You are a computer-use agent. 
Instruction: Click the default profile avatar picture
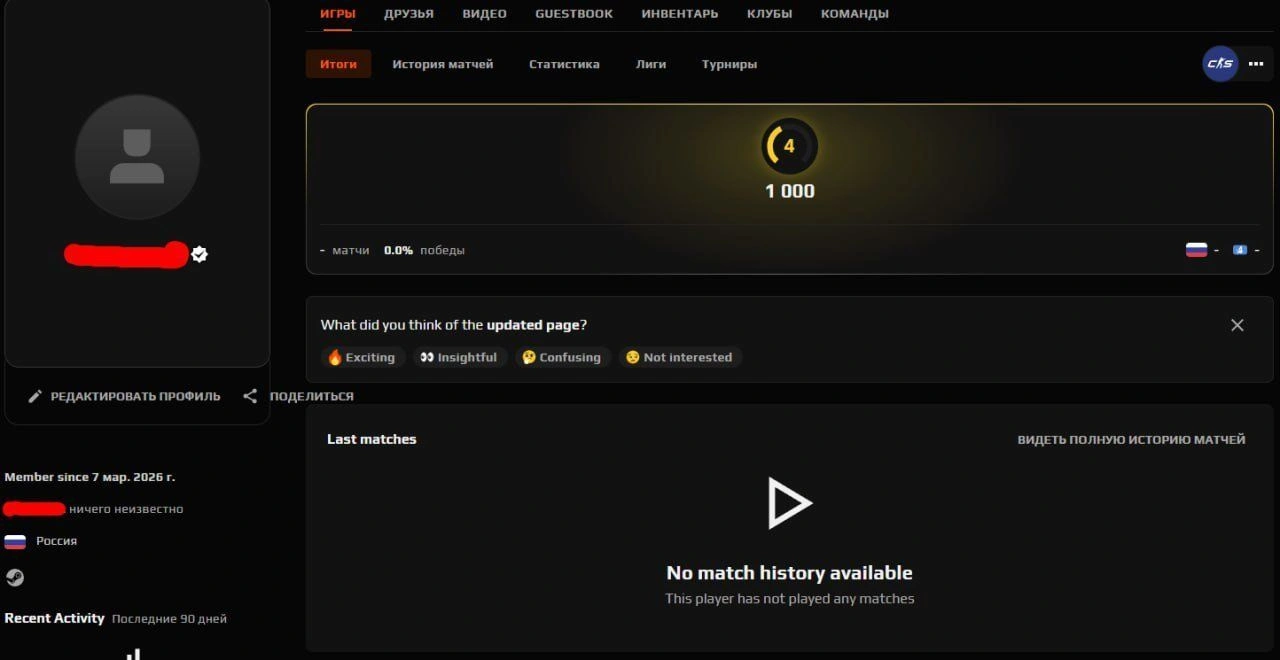point(137,157)
